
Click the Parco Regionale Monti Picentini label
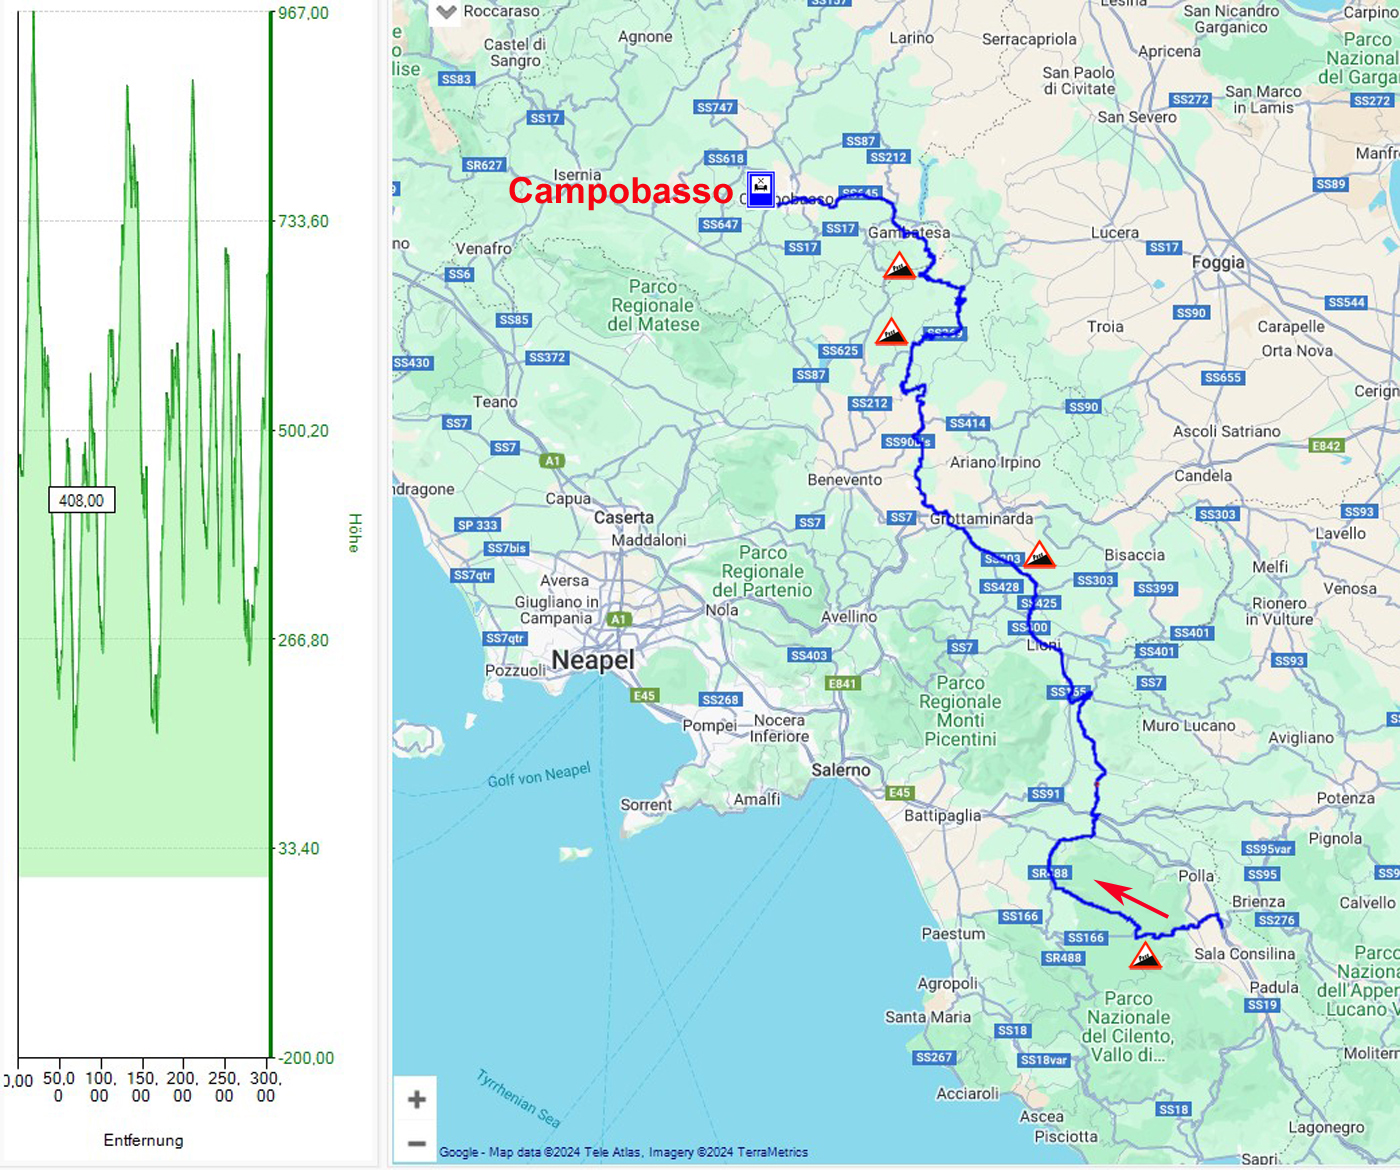(960, 711)
